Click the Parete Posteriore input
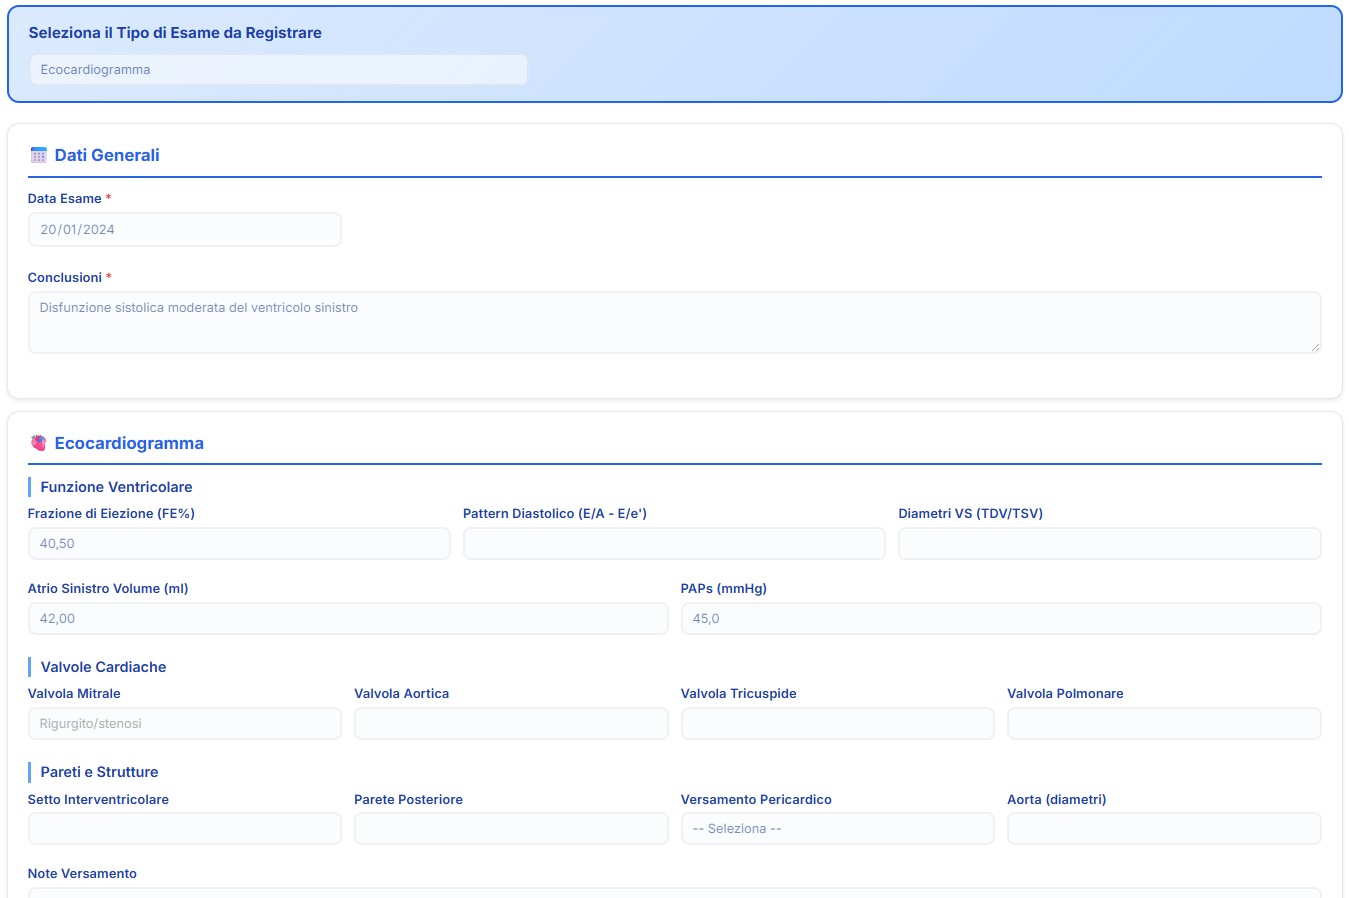 [x=511, y=829]
